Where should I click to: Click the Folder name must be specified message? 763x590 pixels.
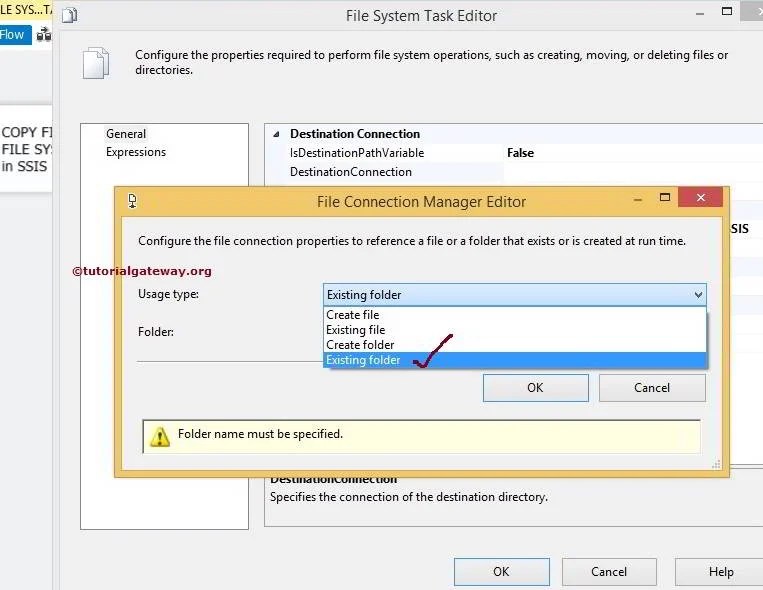tap(260, 434)
